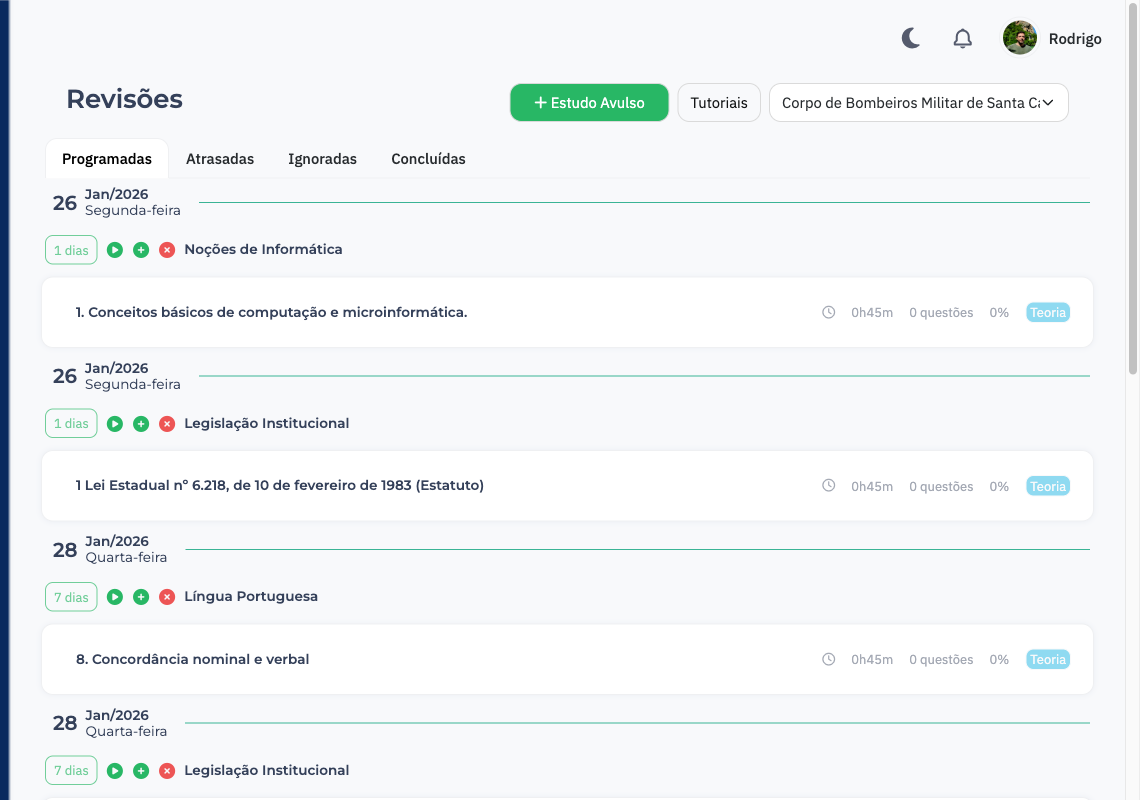
Task: Cancel the first Legislação Institucional review
Action: (167, 424)
